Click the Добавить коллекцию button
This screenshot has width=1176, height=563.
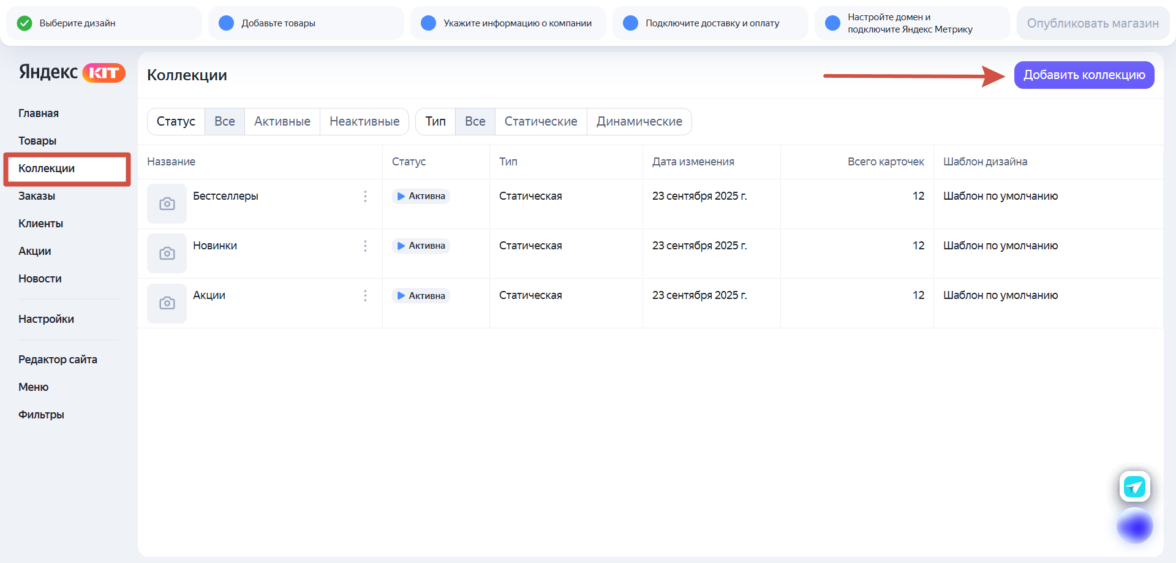click(1083, 75)
